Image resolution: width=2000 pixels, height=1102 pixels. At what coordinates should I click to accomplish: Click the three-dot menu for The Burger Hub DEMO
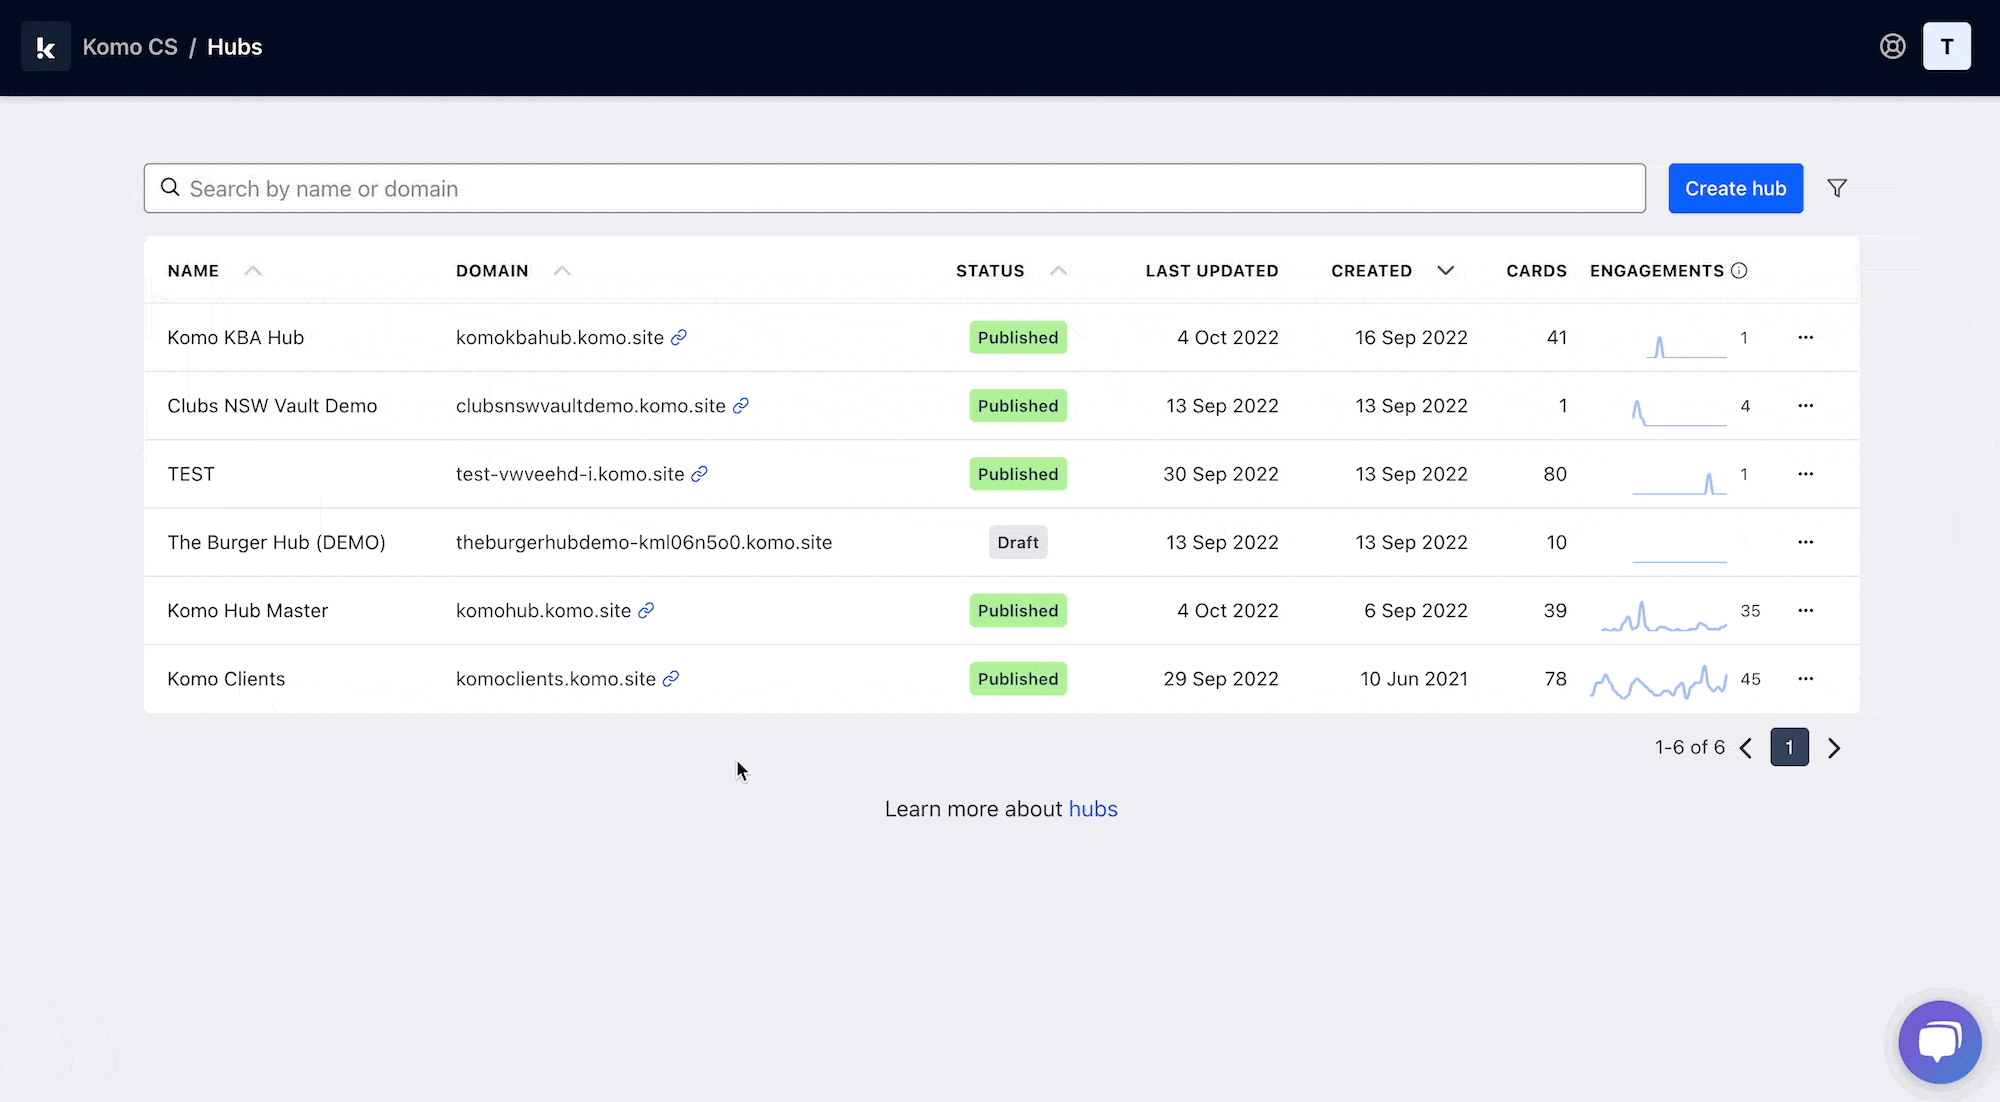(1805, 542)
